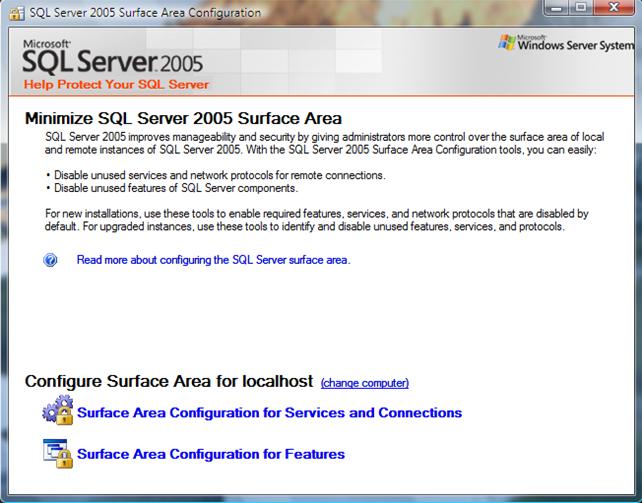Click the window-and-lock icon for Features
The width and height of the screenshot is (642, 503).
click(x=56, y=453)
